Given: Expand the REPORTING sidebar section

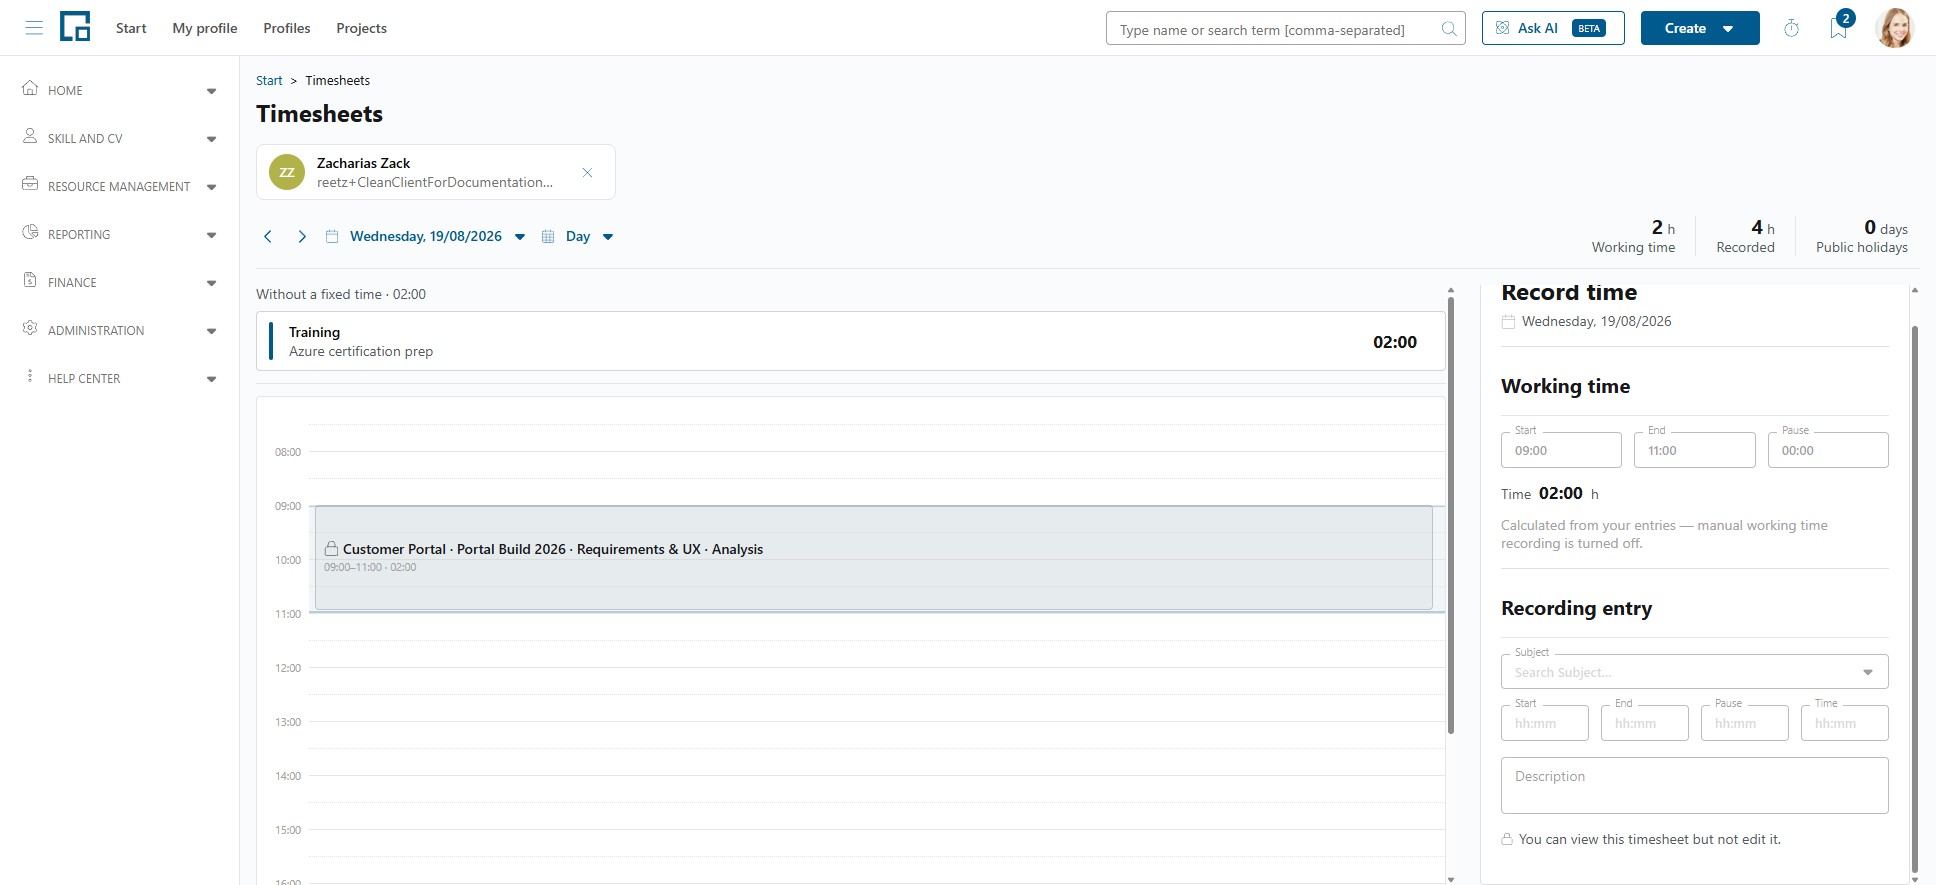Looking at the screenshot, I should [x=211, y=235].
